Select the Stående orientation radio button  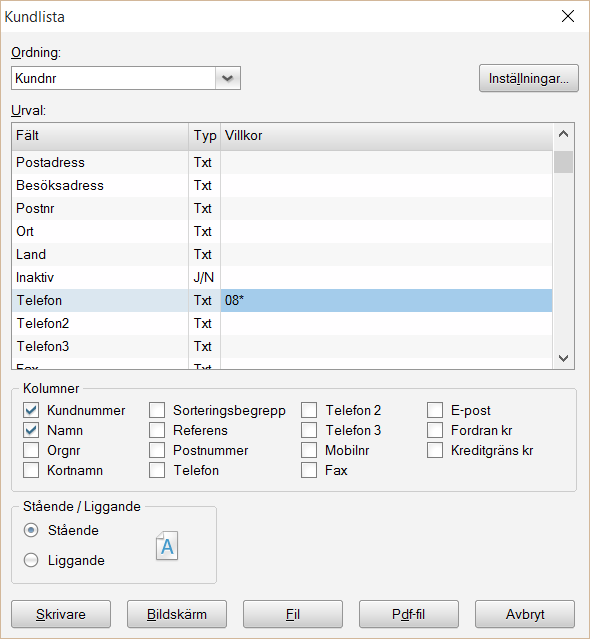(x=31, y=530)
